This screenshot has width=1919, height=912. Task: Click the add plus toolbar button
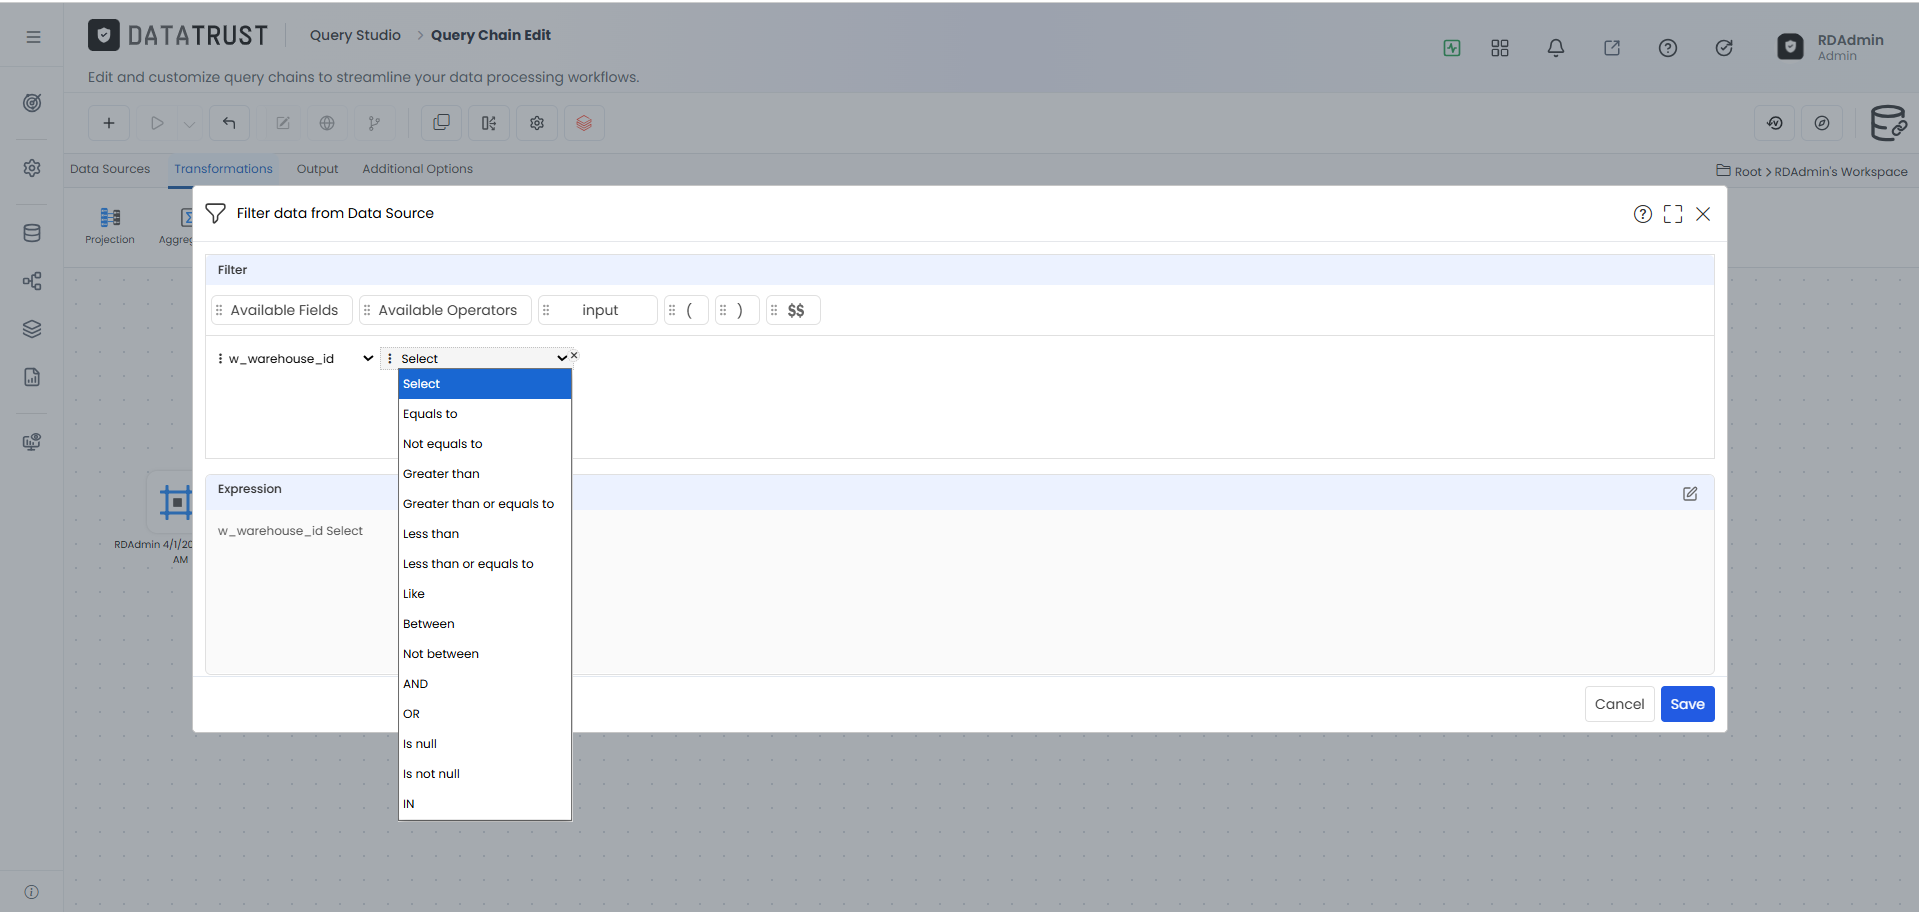coord(109,123)
